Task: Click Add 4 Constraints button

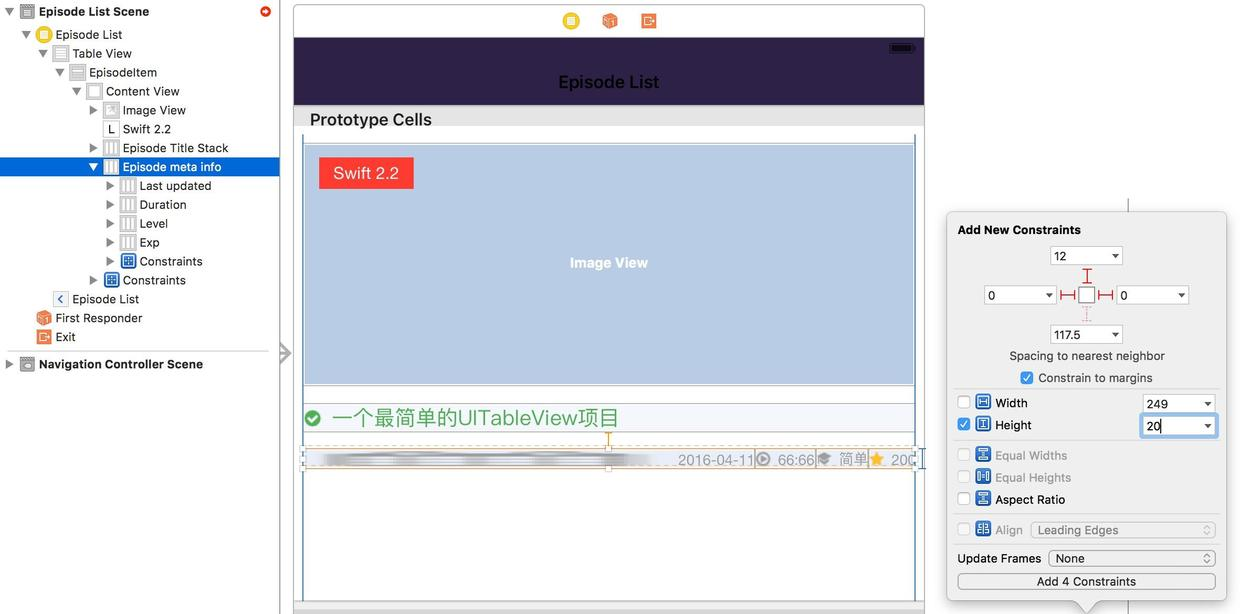Action: point(1086,582)
